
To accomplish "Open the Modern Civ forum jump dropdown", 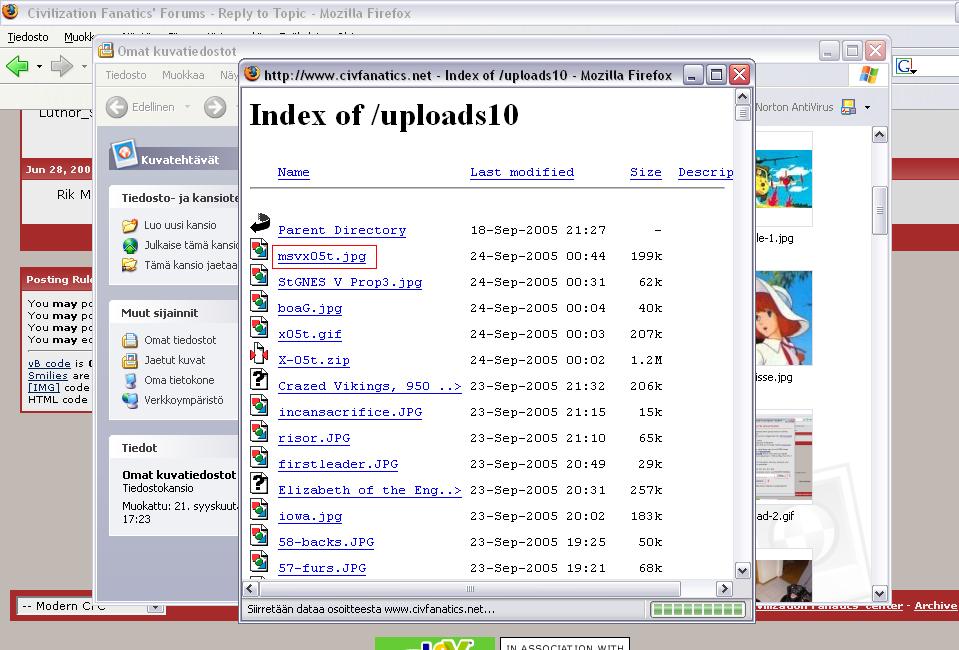I will click(x=91, y=606).
